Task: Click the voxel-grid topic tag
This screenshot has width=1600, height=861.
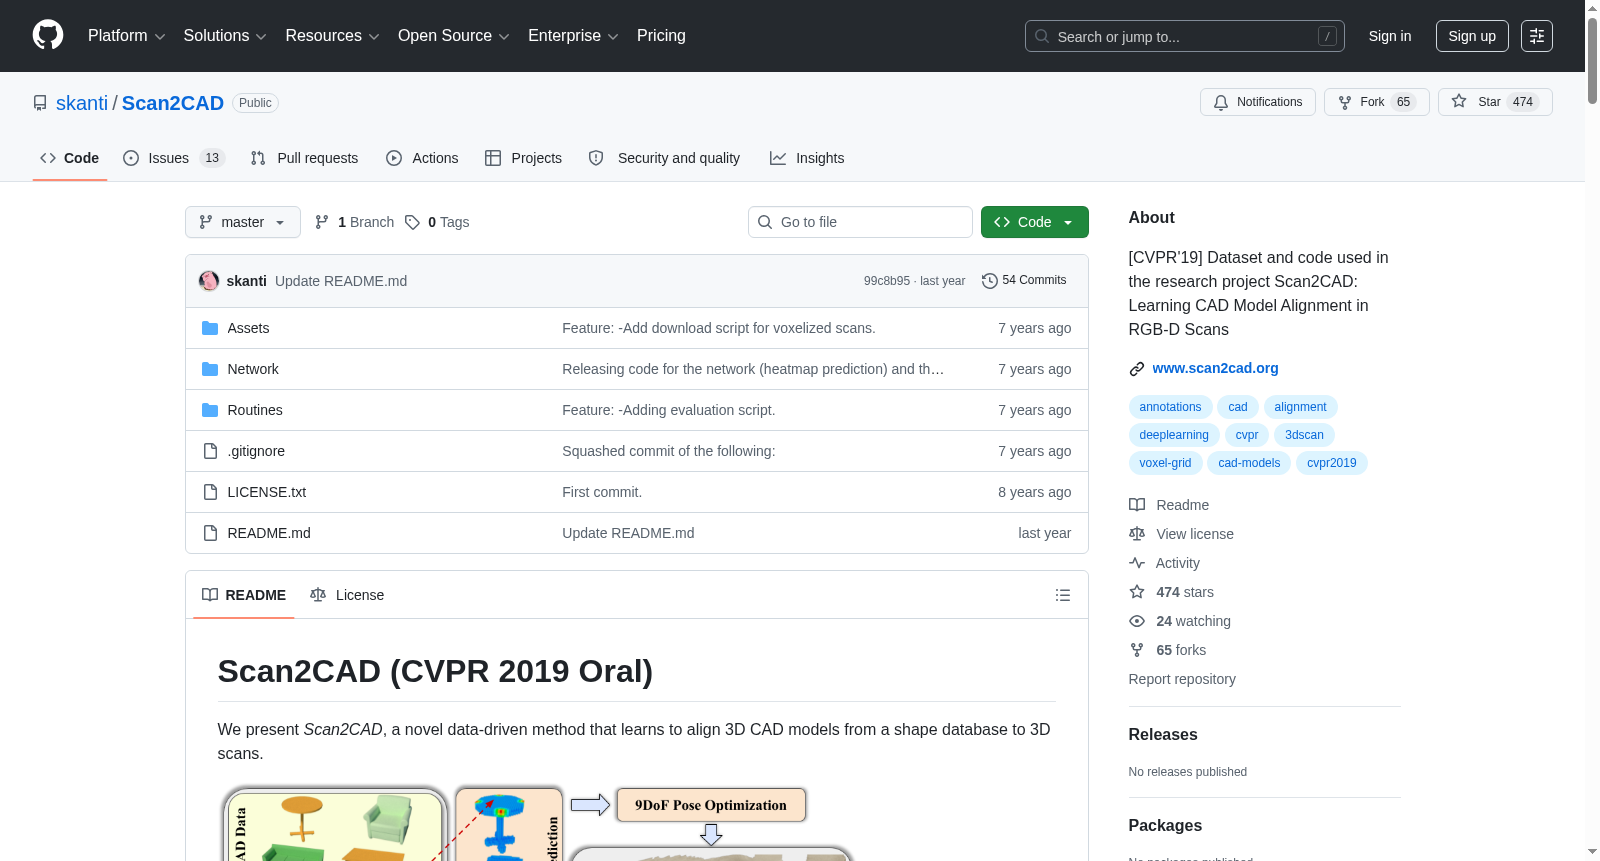Action: point(1165,463)
